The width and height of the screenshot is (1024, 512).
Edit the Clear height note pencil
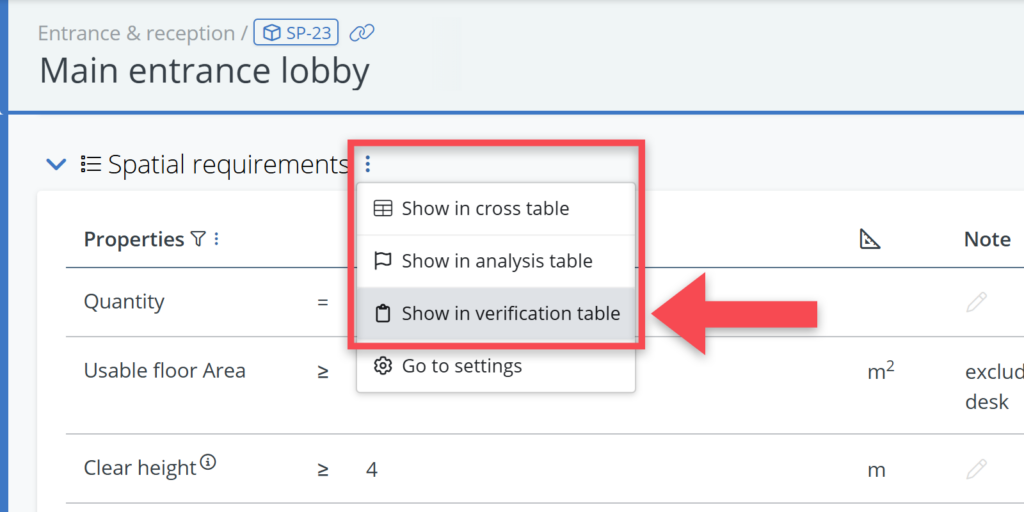977,468
